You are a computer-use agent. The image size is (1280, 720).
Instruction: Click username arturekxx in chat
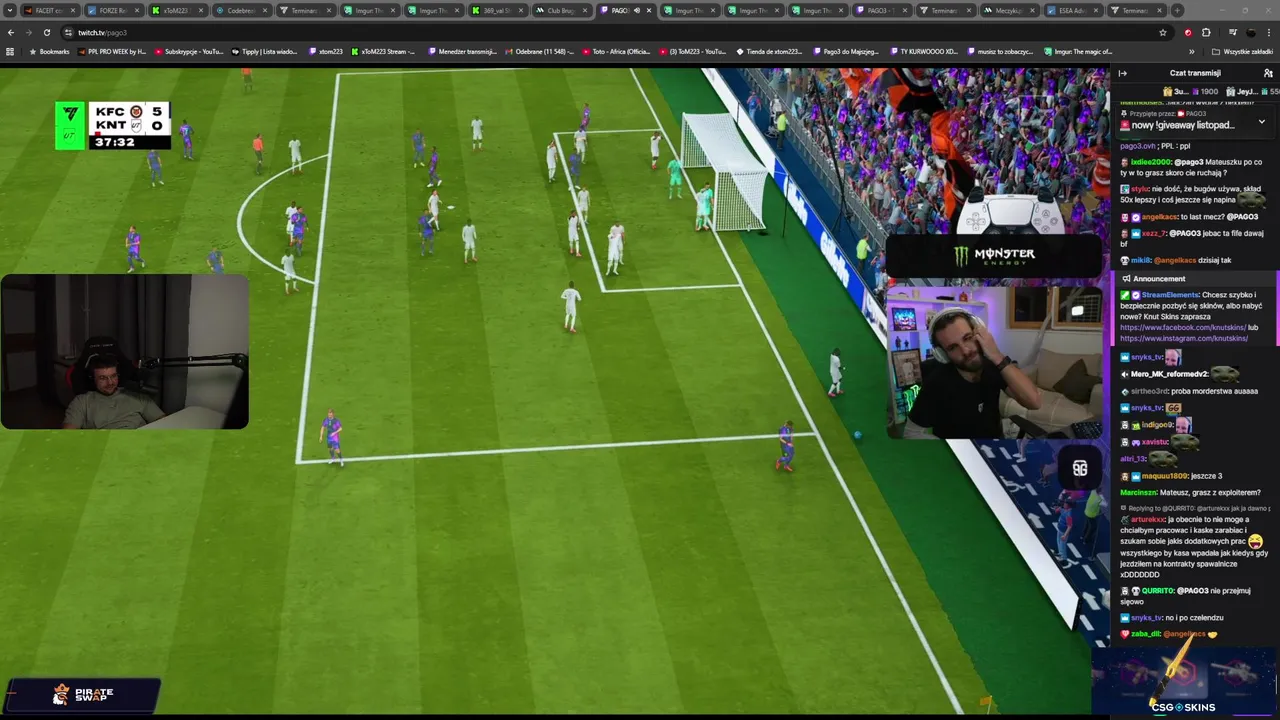click(x=1149, y=519)
